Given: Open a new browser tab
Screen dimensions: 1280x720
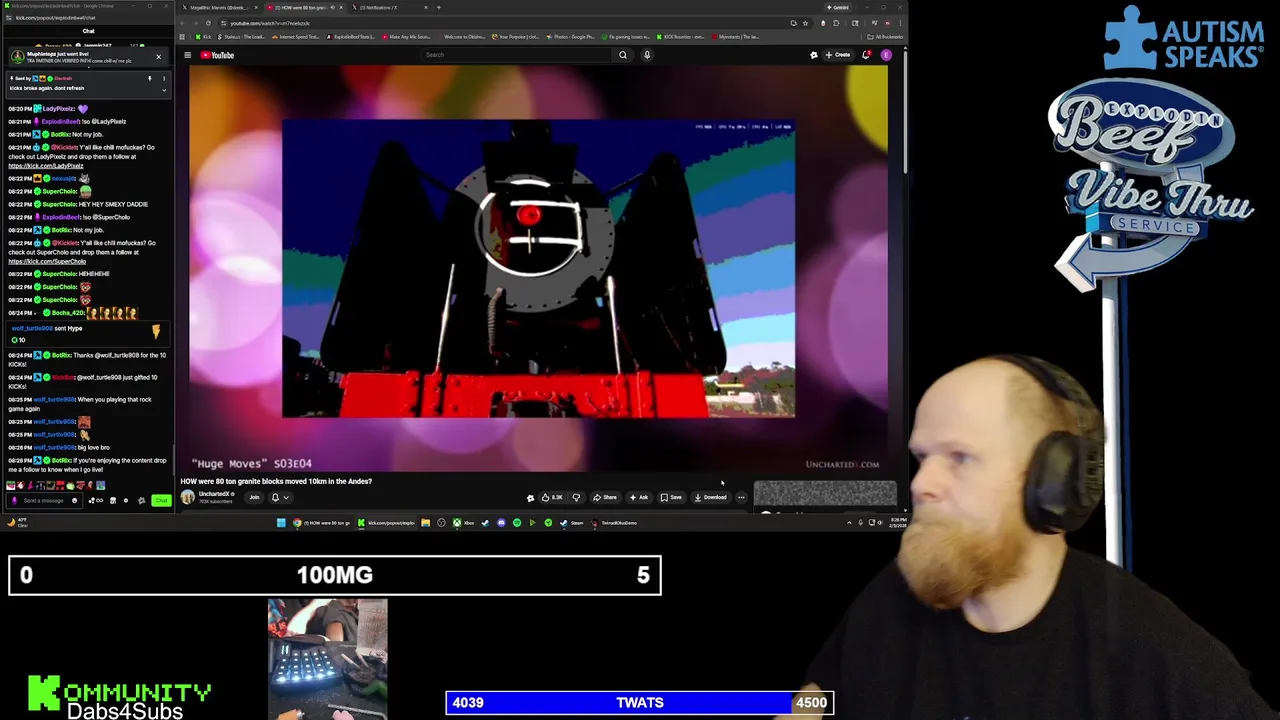Looking at the screenshot, I should coord(439,7).
